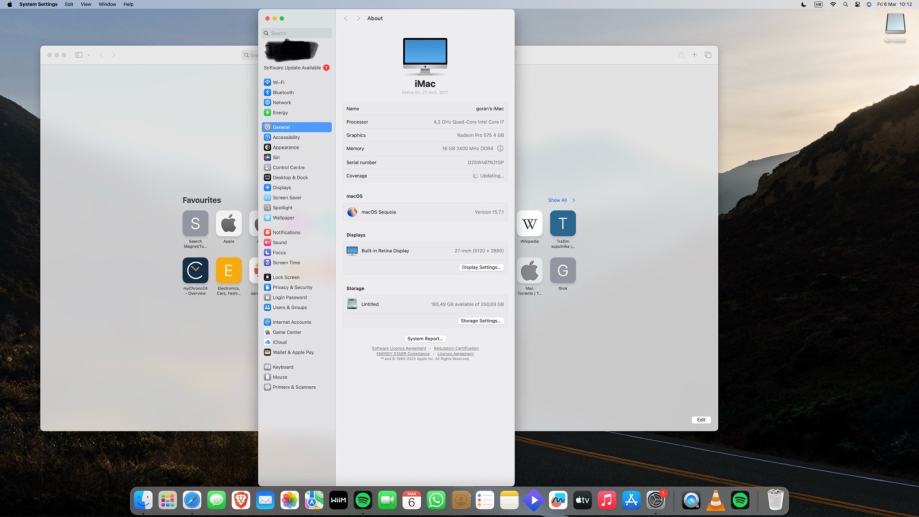Click the Display Settings button
Image resolution: width=919 pixels, height=517 pixels.
pos(481,267)
